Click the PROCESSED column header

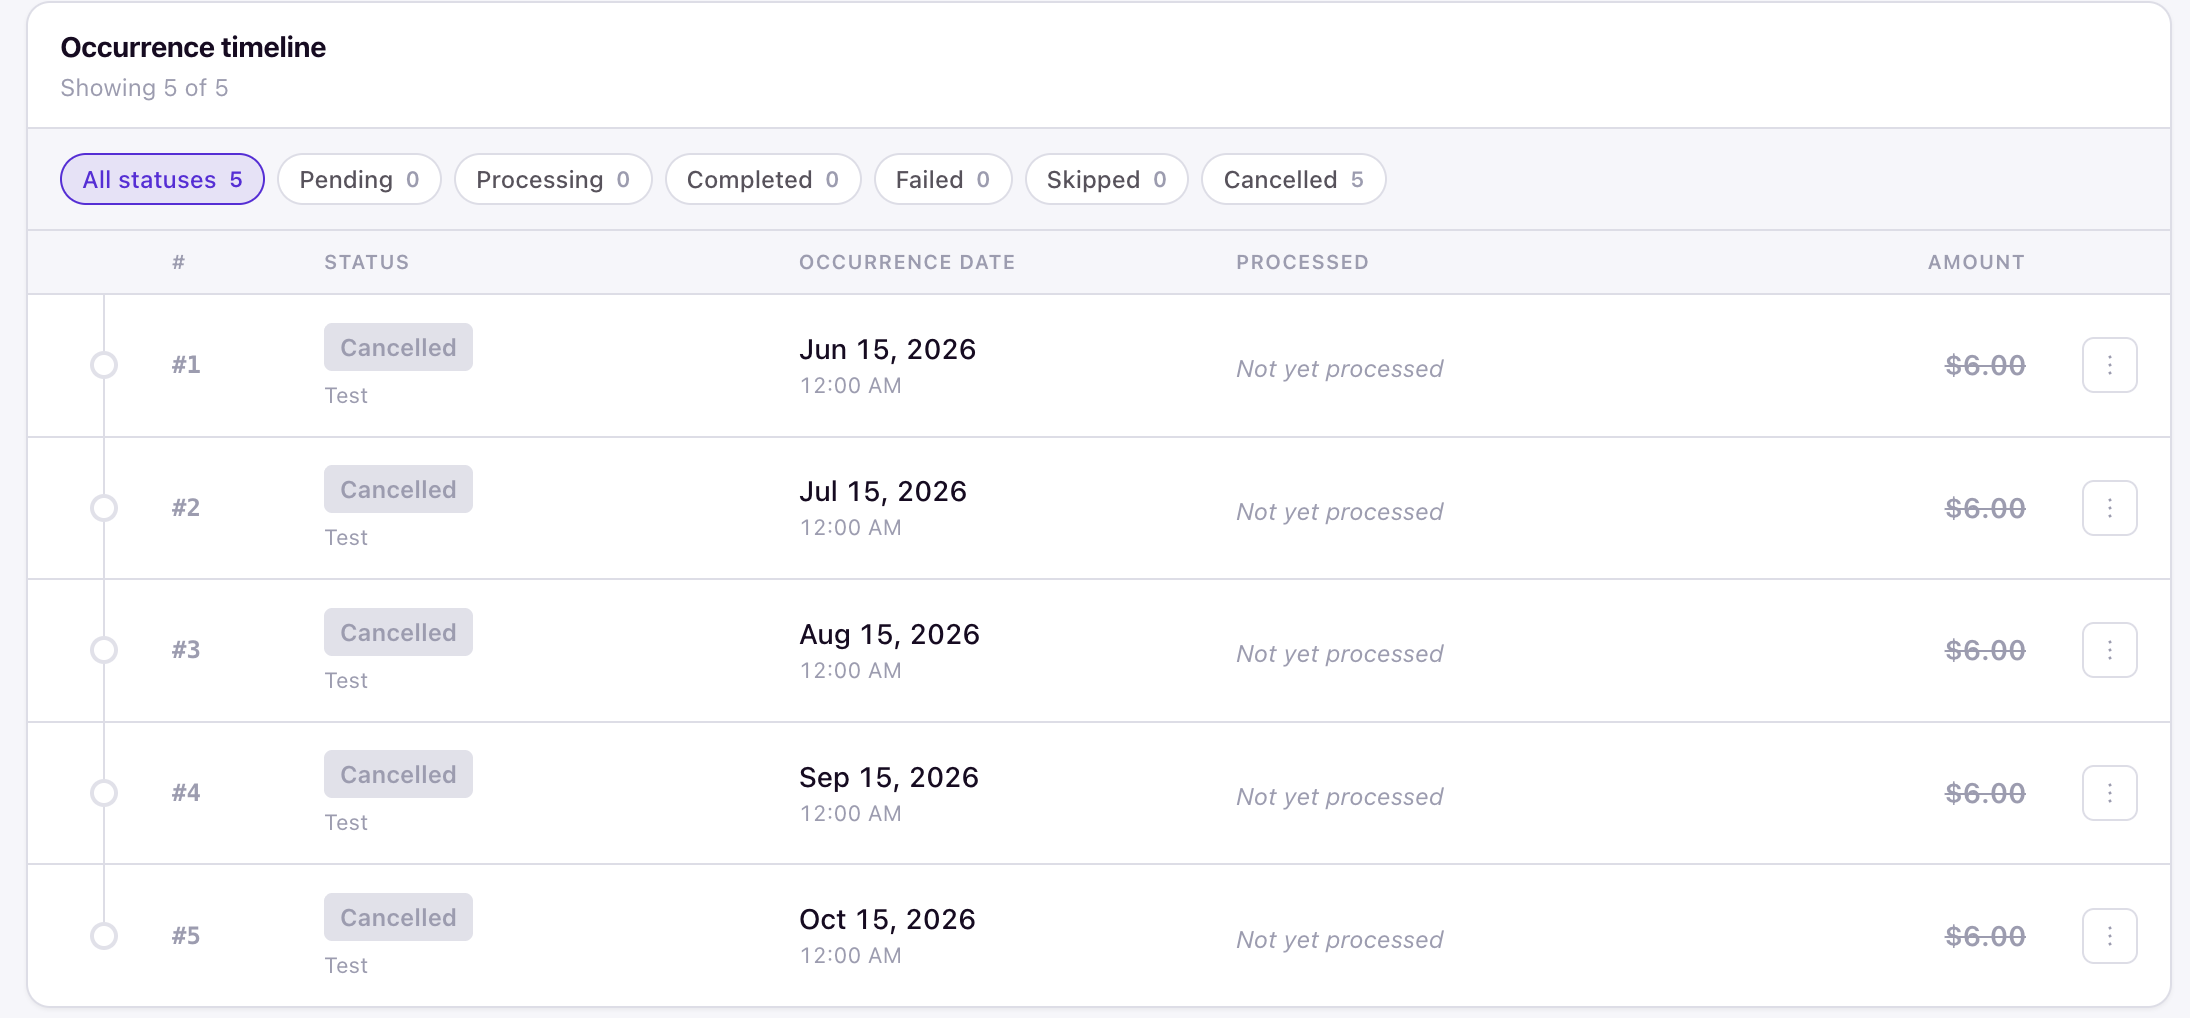click(x=1302, y=262)
